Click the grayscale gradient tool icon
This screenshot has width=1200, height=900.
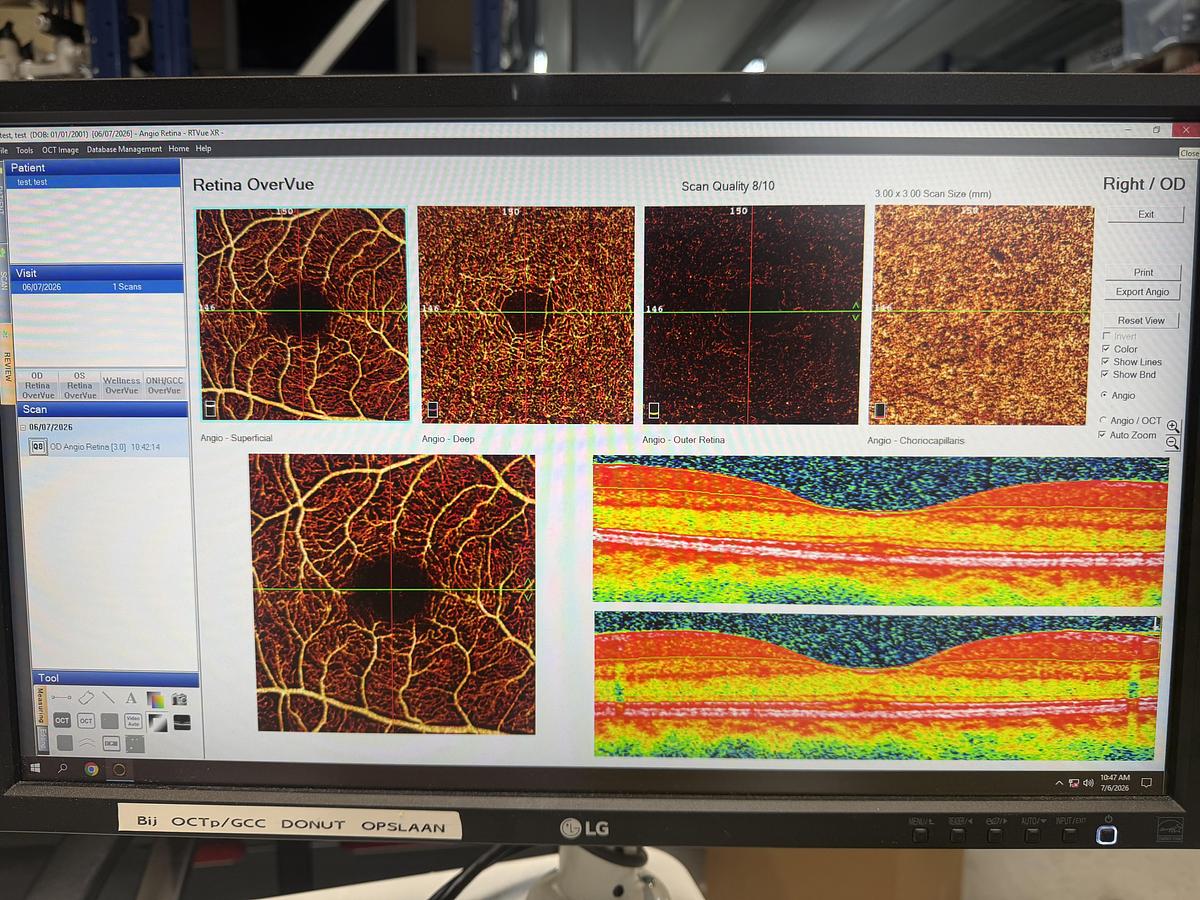point(158,723)
